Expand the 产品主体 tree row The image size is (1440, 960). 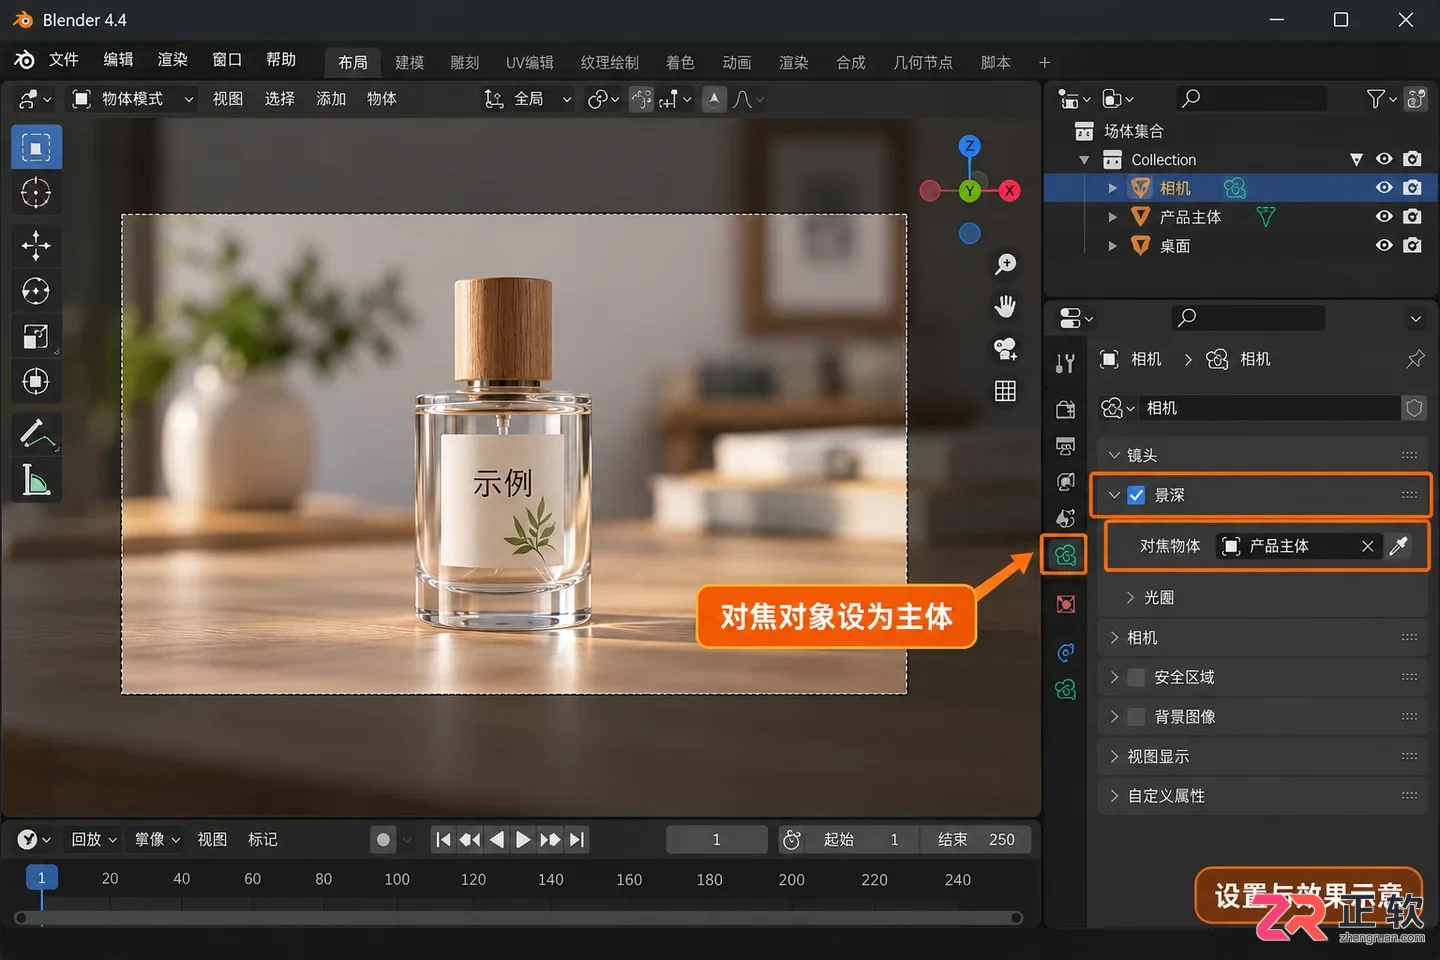pos(1112,217)
